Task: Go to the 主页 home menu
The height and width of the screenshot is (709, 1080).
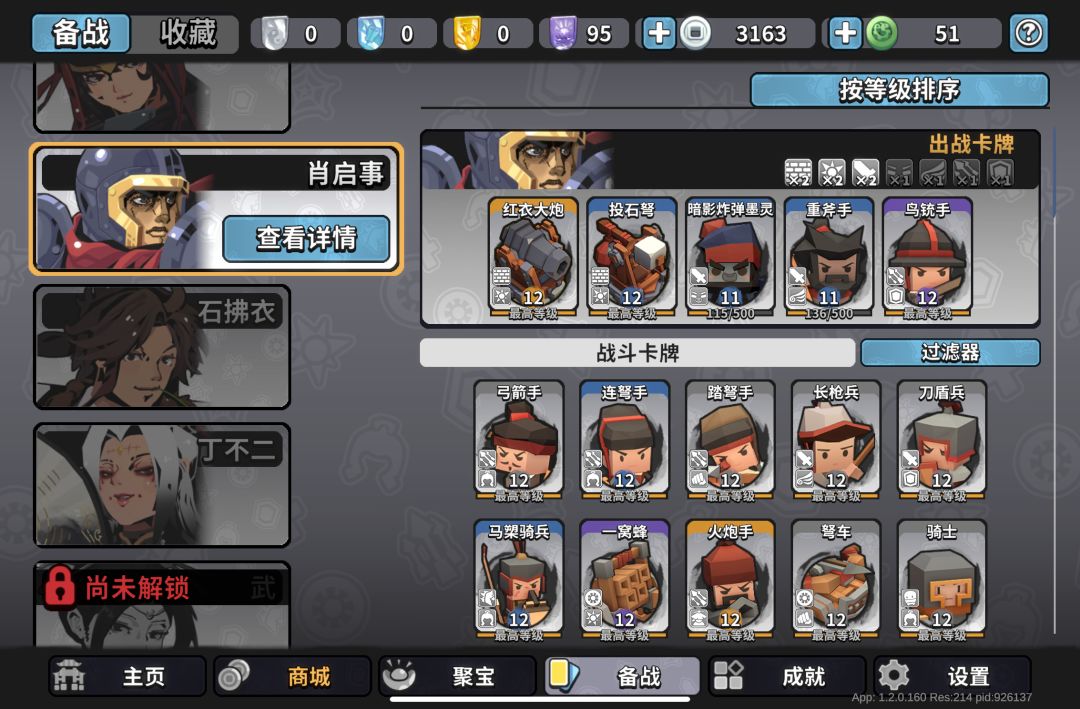Action: pos(127,676)
